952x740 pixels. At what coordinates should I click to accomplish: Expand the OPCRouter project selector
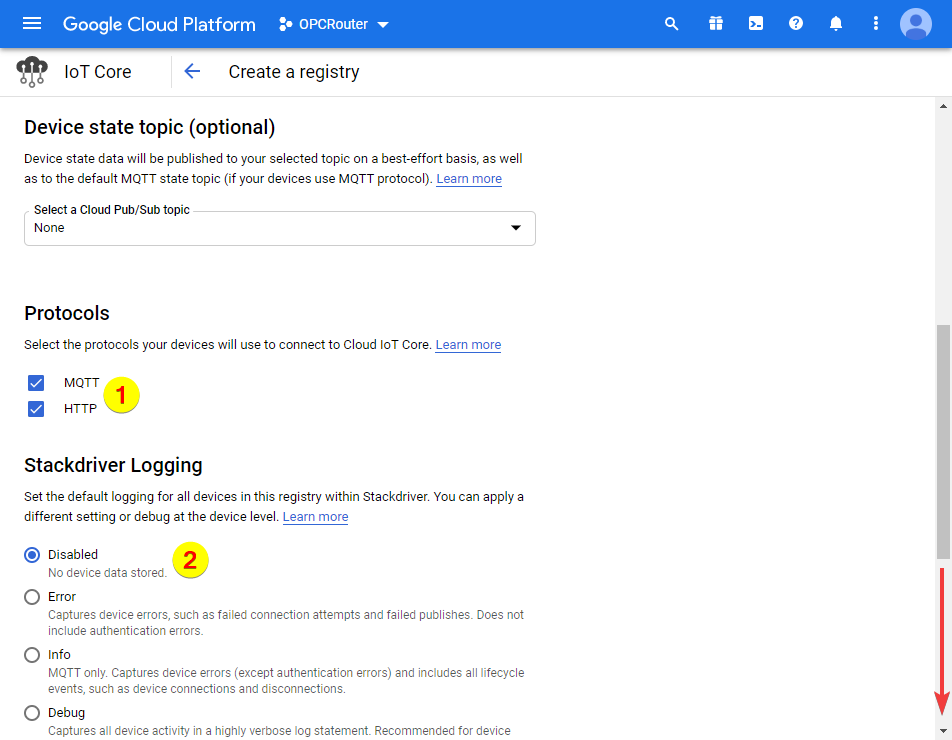(x=334, y=24)
